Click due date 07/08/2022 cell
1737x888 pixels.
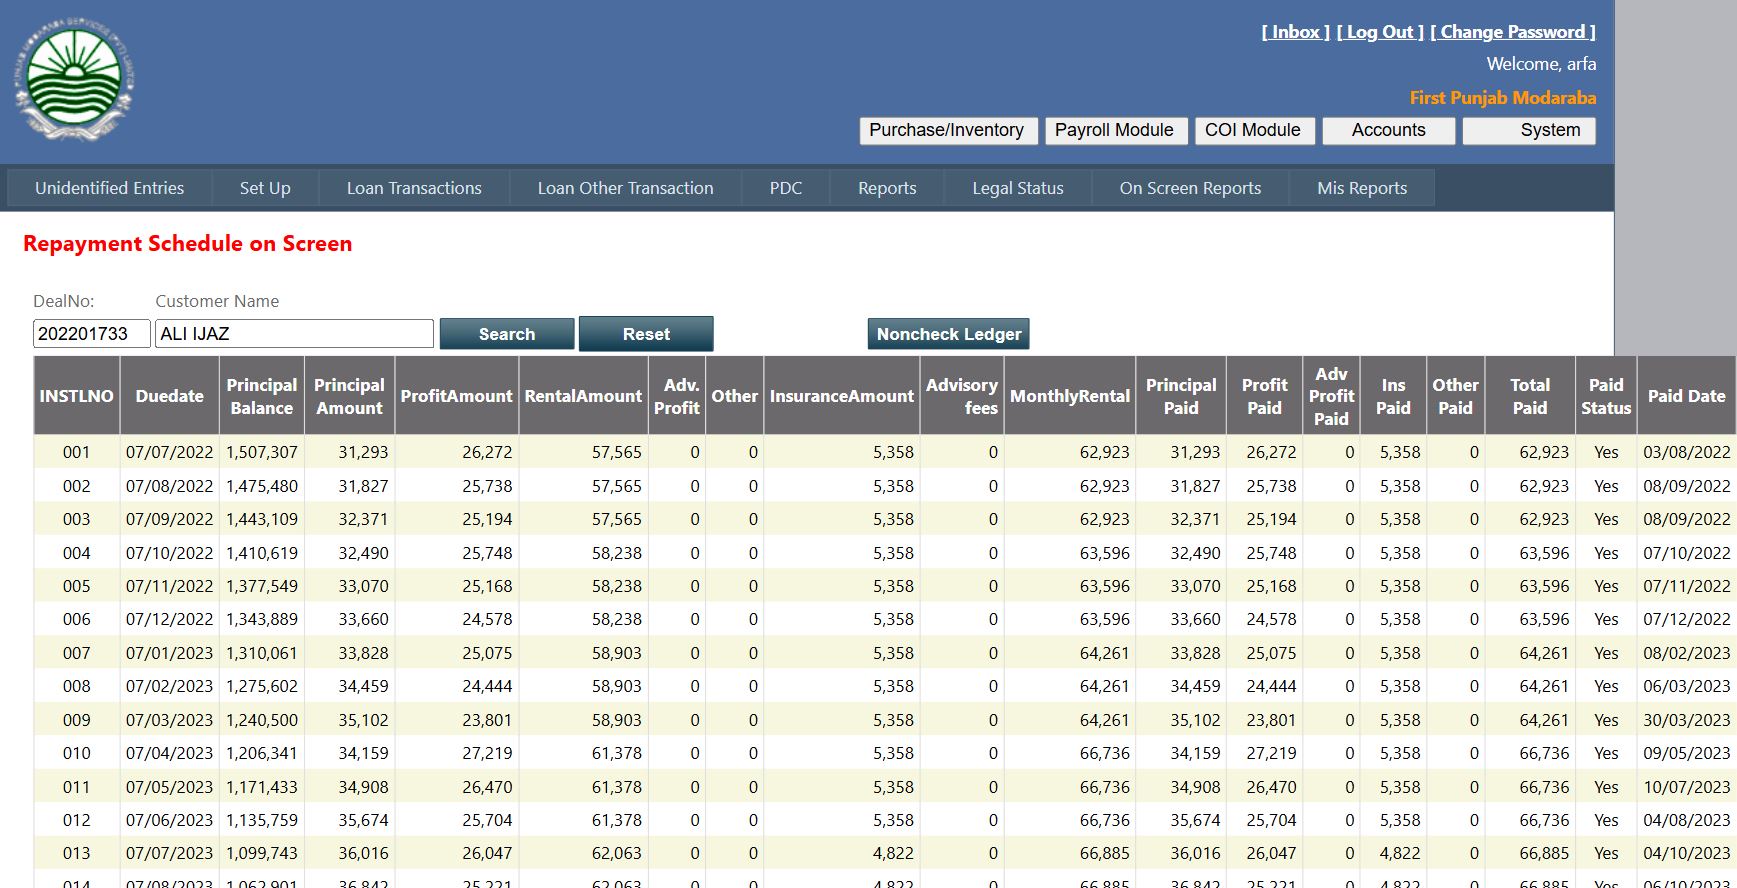tap(170, 486)
